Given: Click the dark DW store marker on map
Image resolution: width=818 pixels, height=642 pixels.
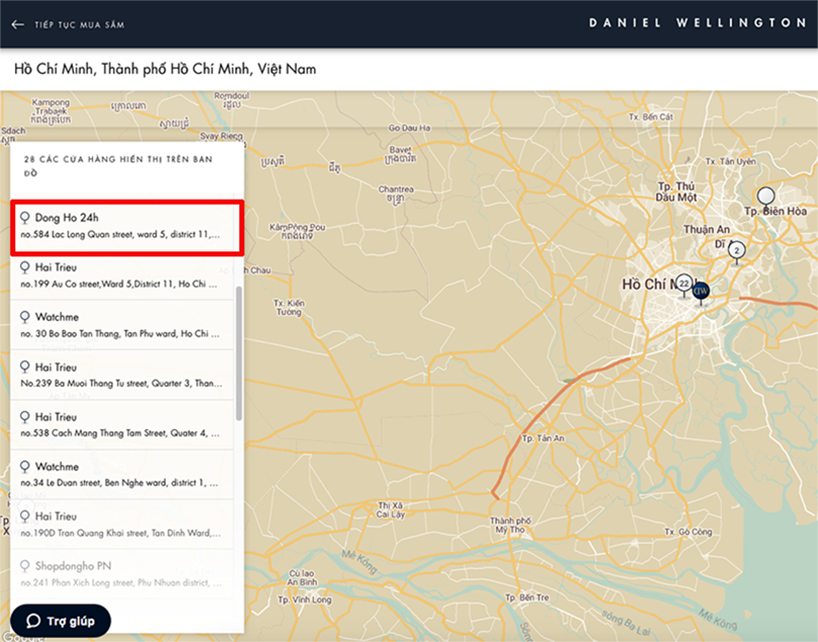Looking at the screenshot, I should tap(701, 292).
